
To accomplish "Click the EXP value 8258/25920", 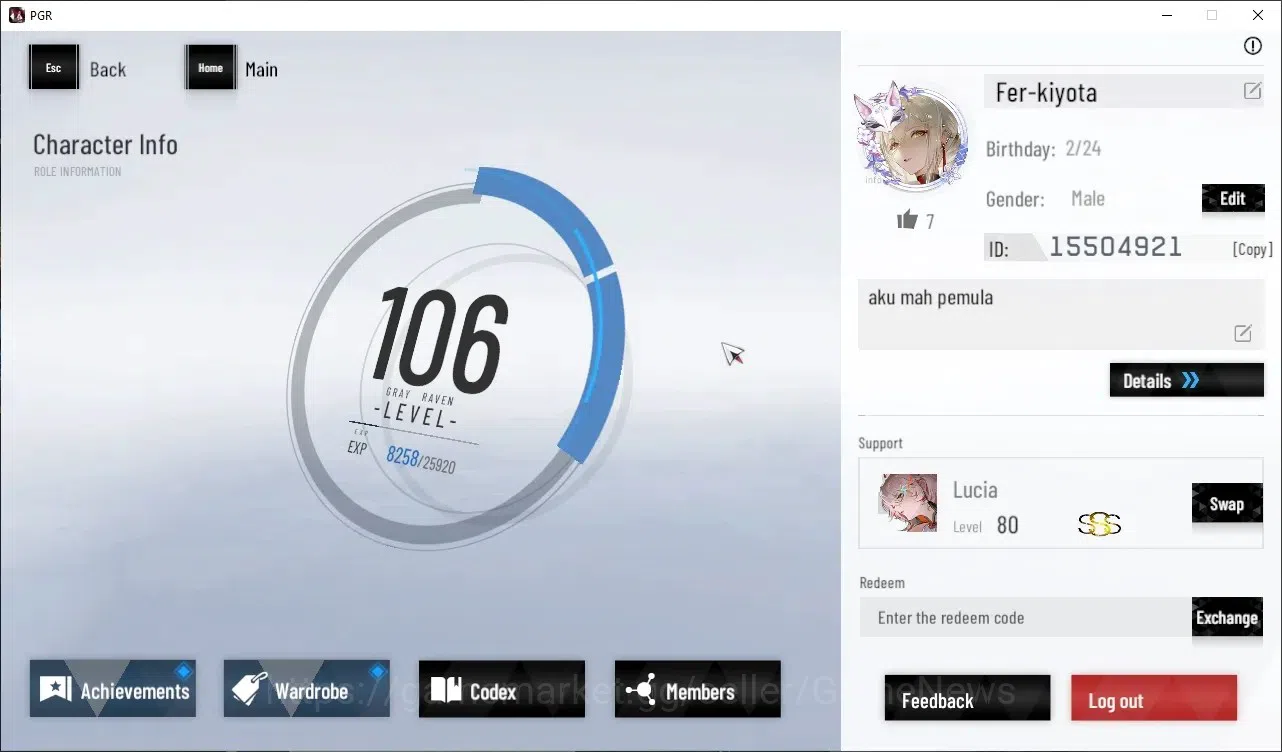I will pyautogui.click(x=420, y=460).
